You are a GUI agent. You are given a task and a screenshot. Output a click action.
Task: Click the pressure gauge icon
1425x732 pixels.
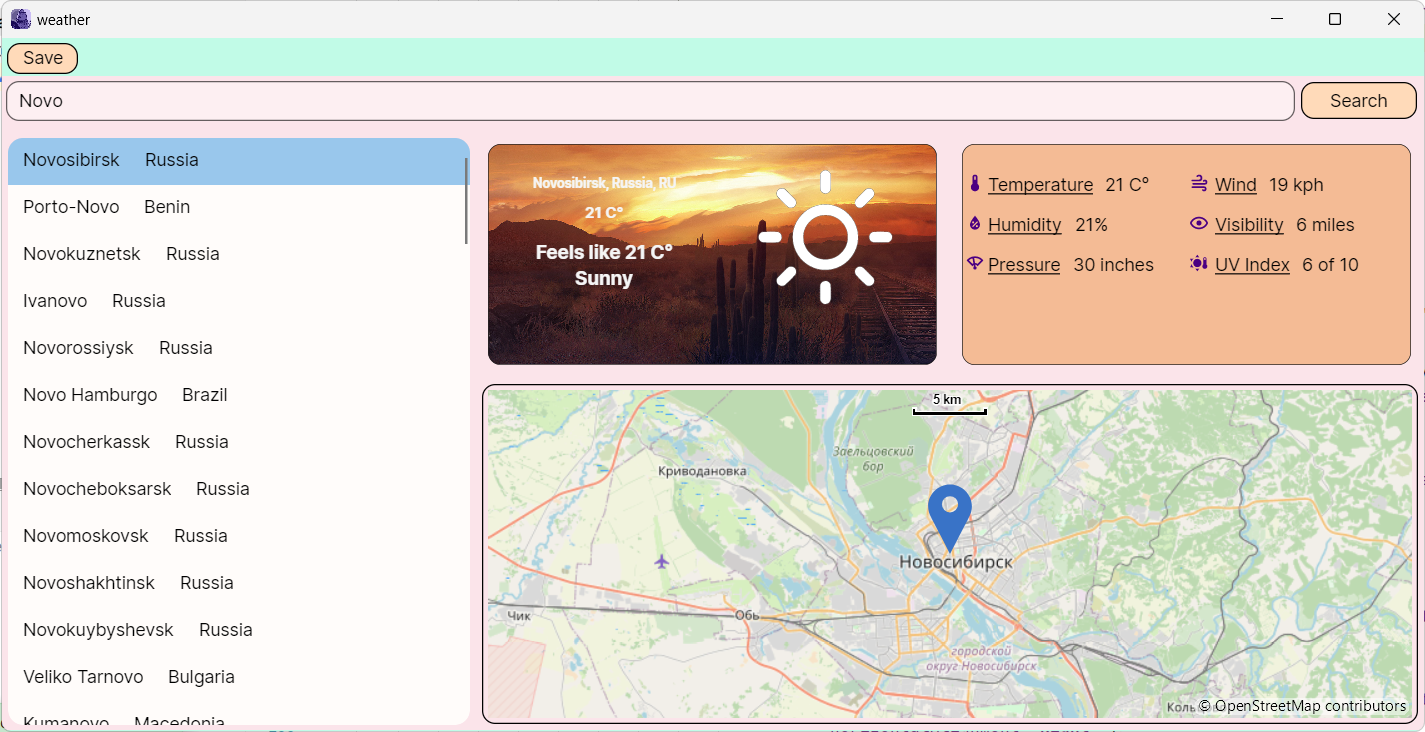click(975, 264)
